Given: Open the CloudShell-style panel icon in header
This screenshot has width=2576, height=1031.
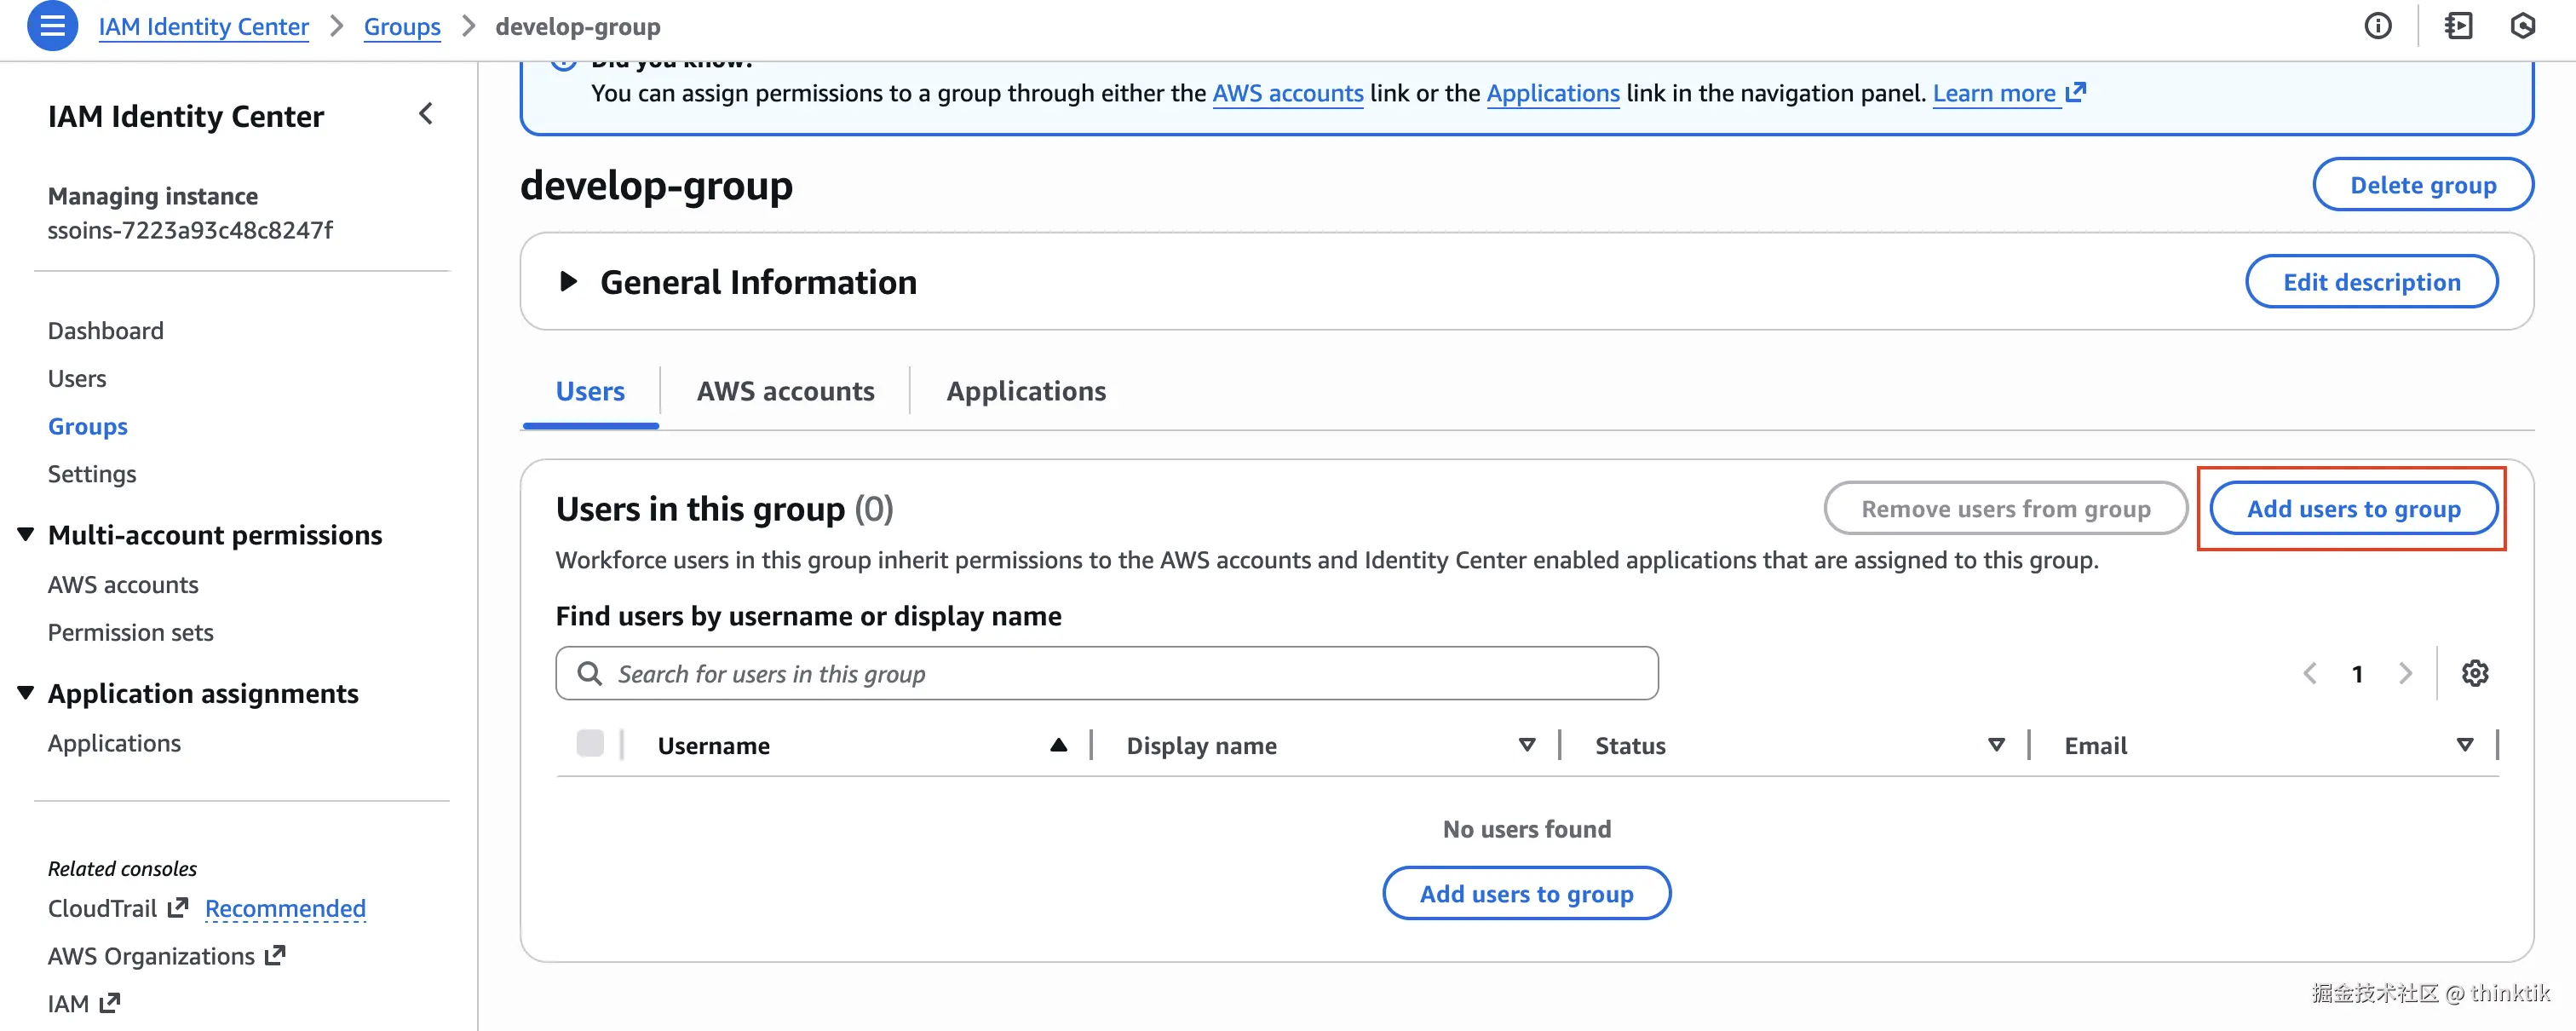Looking at the screenshot, I should [x=2458, y=26].
